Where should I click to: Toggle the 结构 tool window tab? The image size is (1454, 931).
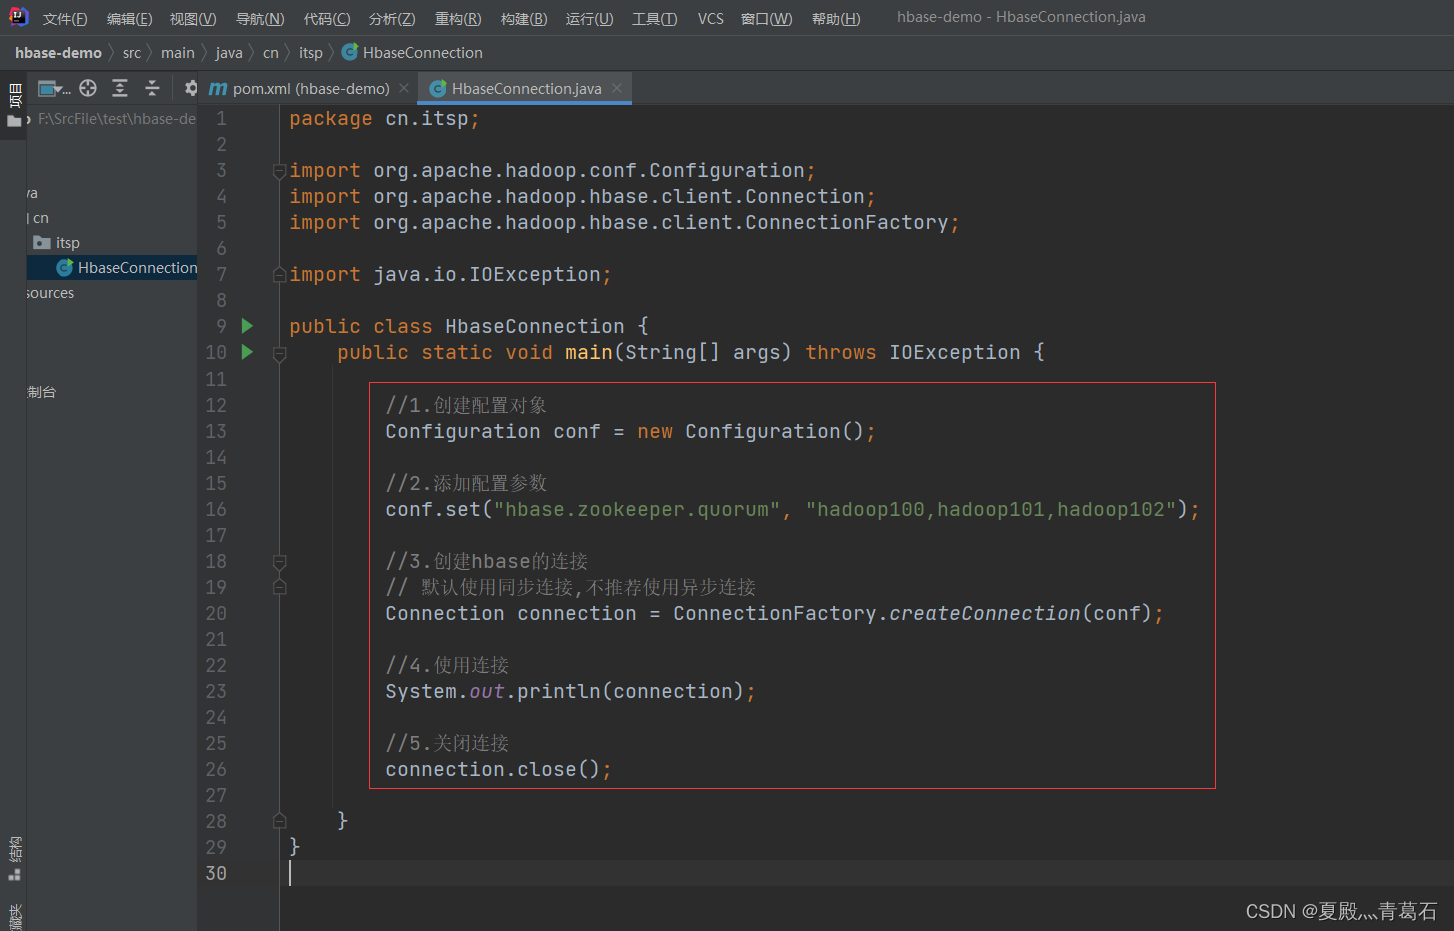click(14, 858)
